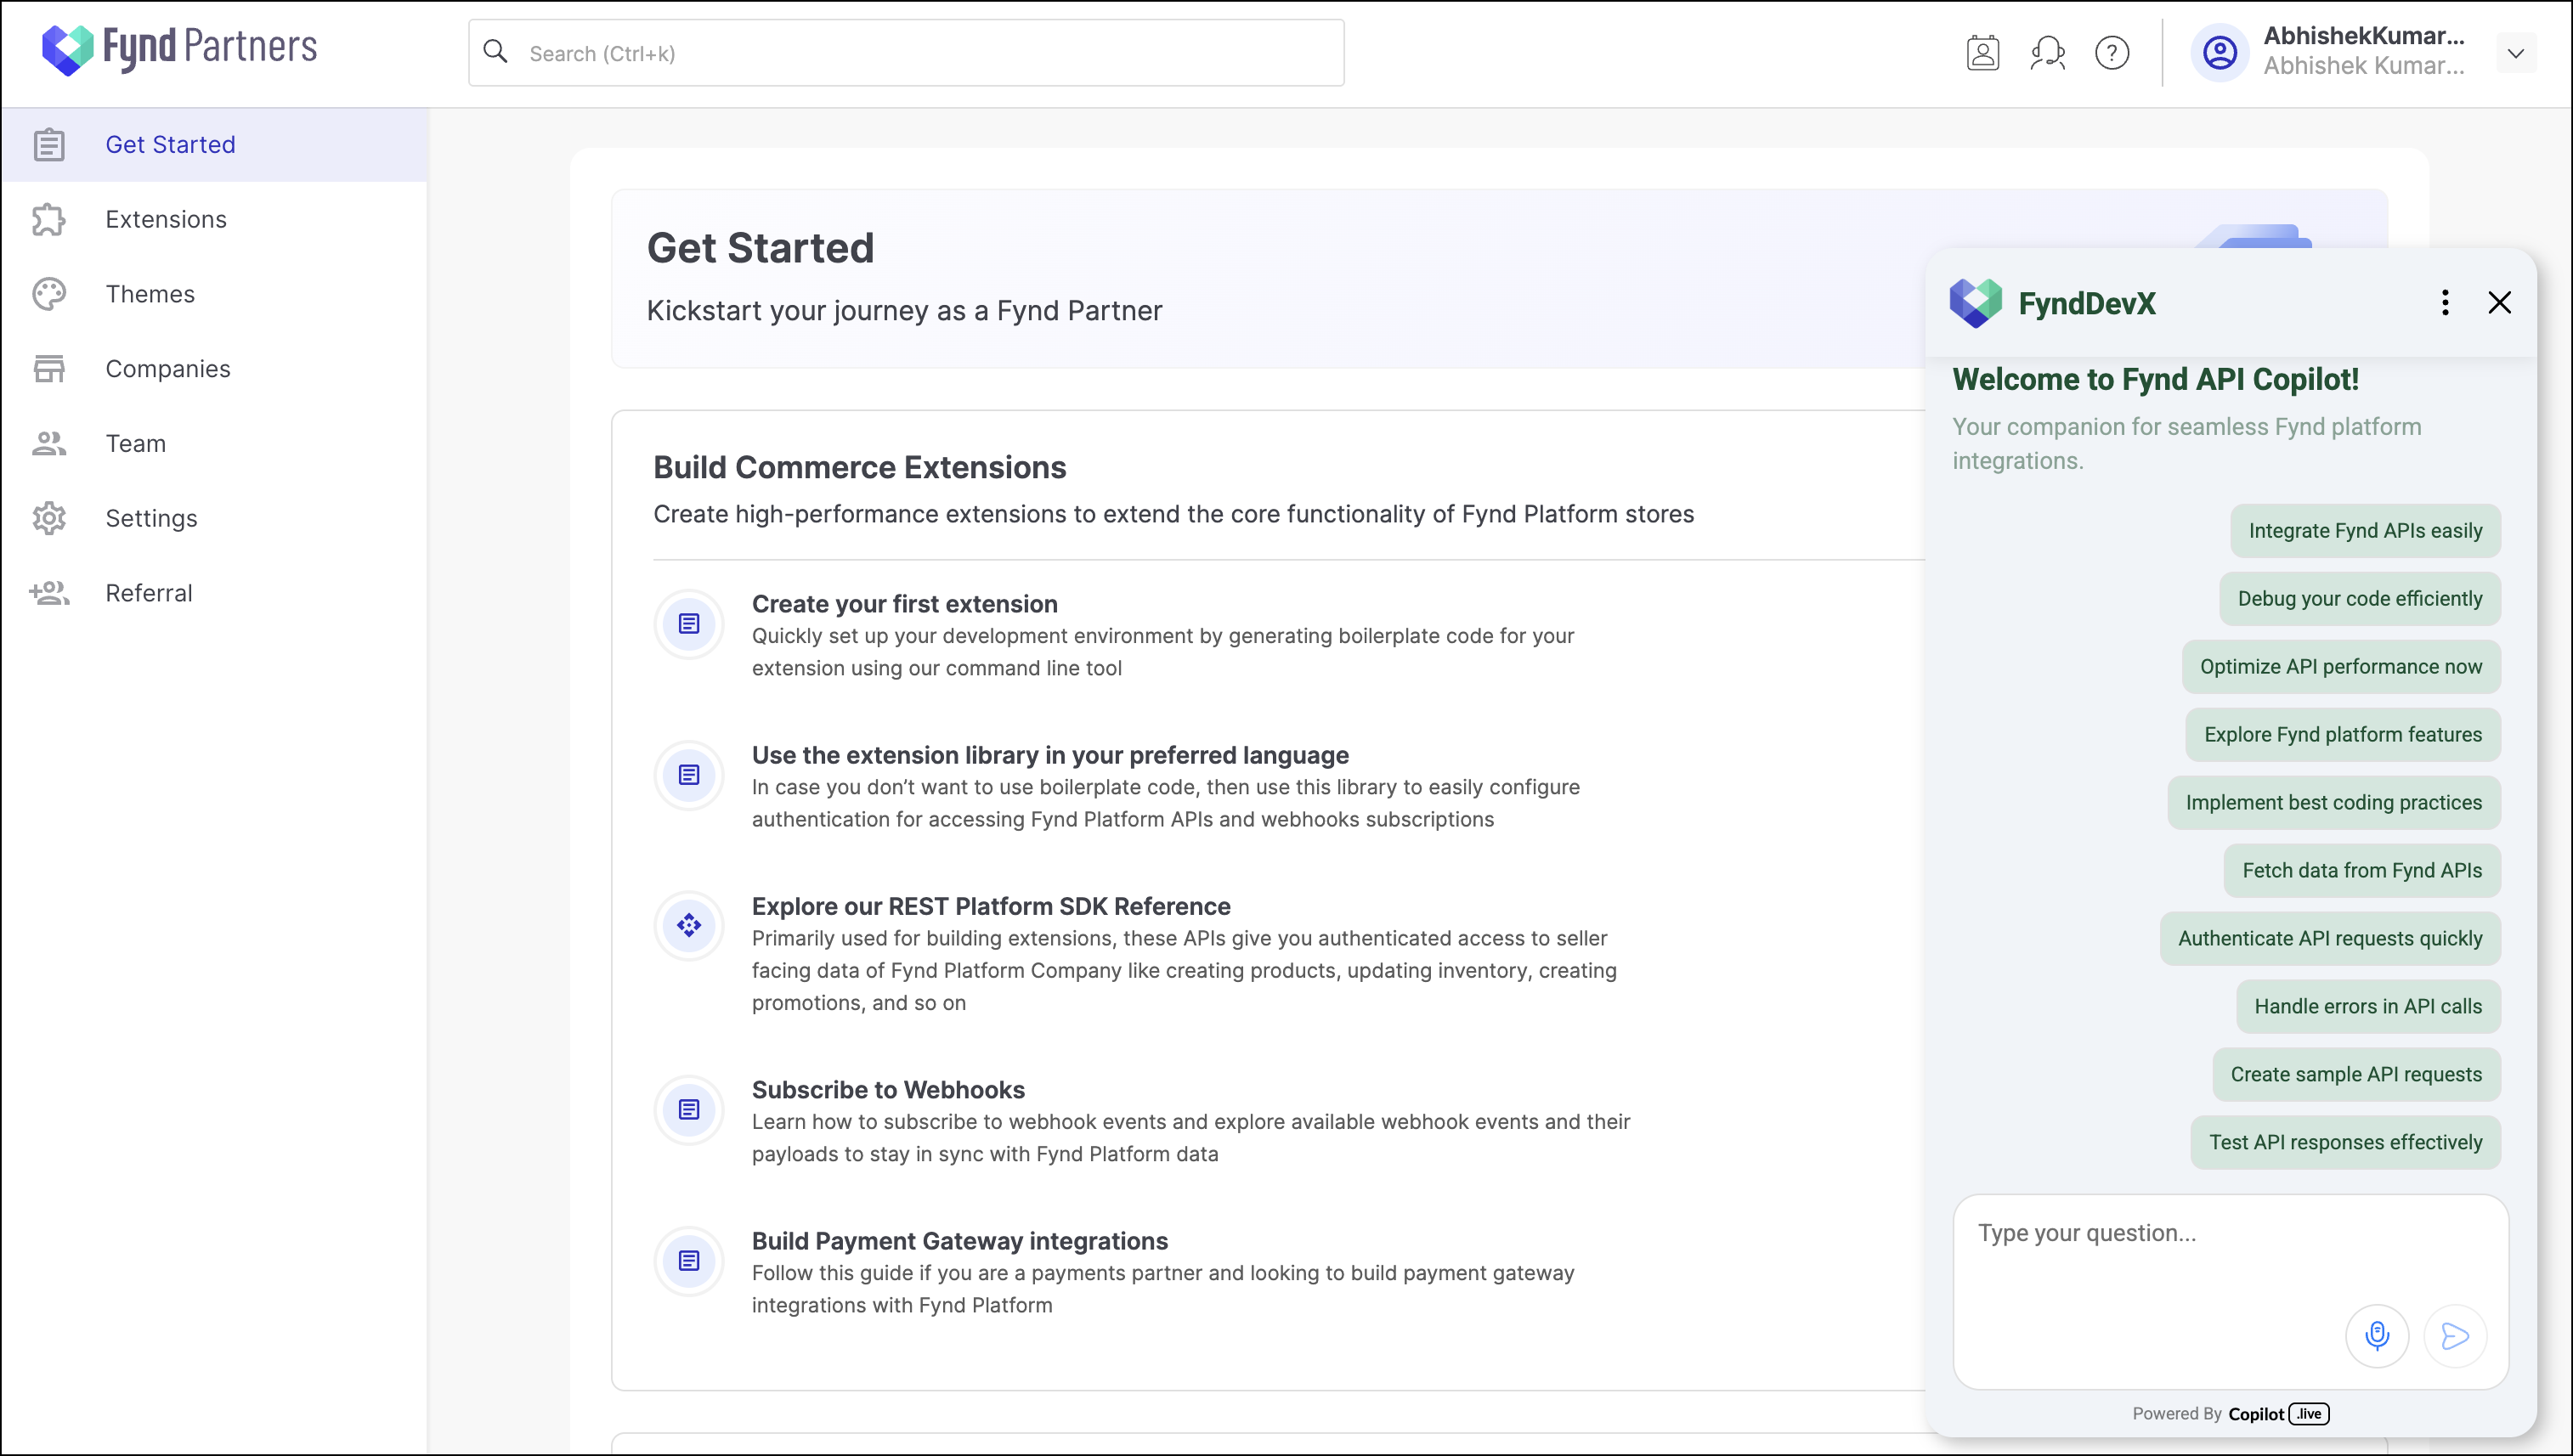Click the Subscribe to Webhooks icon

[689, 1110]
